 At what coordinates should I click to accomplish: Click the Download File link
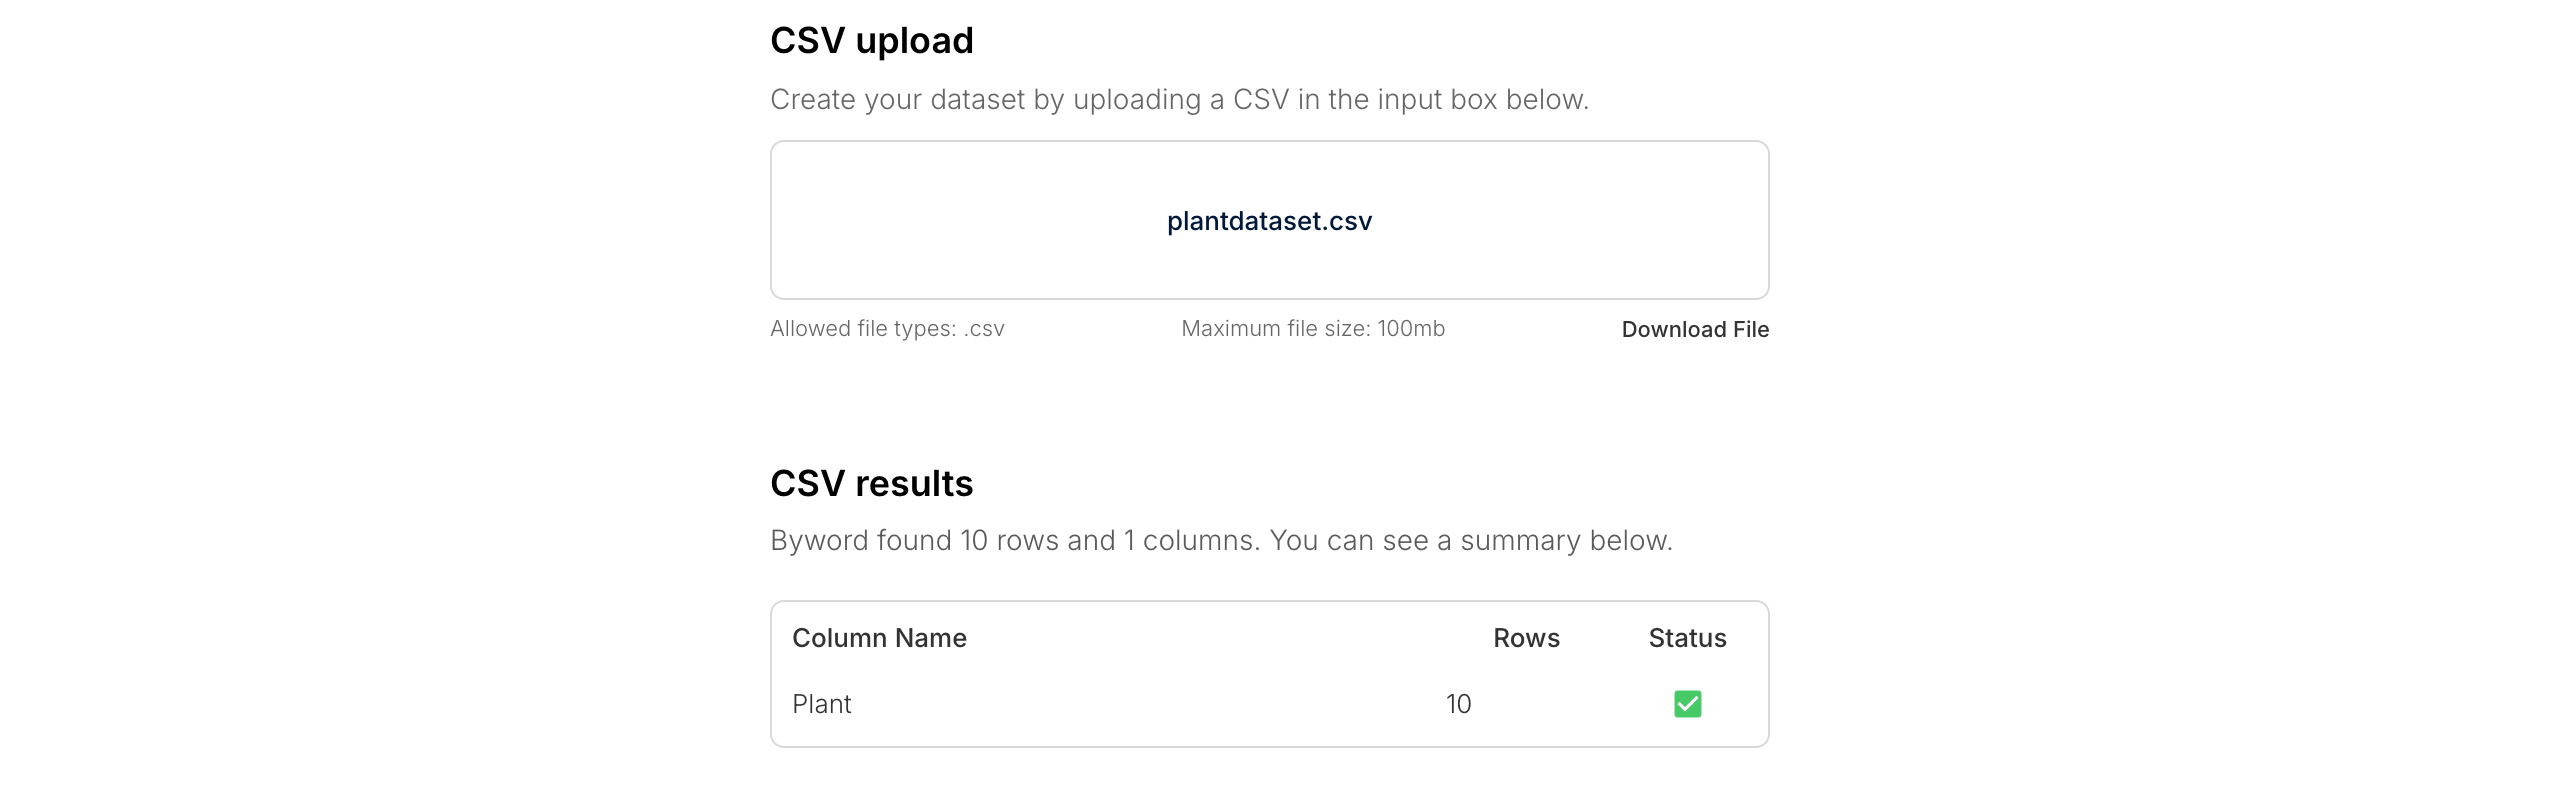(x=1695, y=329)
